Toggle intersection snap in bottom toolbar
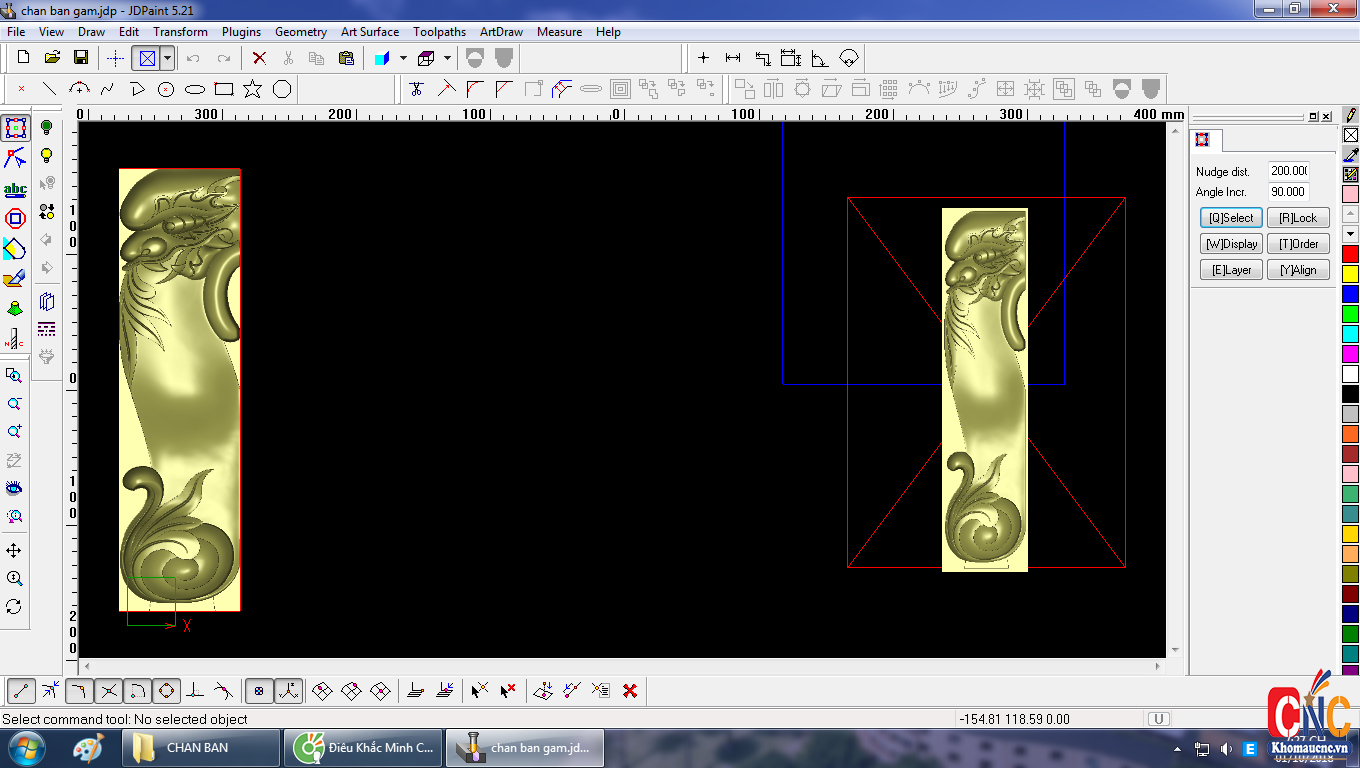1360x768 pixels. coord(109,690)
